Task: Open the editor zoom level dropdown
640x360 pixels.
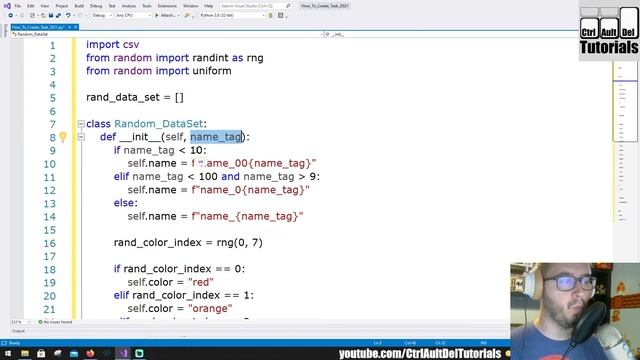Action: coord(20,322)
